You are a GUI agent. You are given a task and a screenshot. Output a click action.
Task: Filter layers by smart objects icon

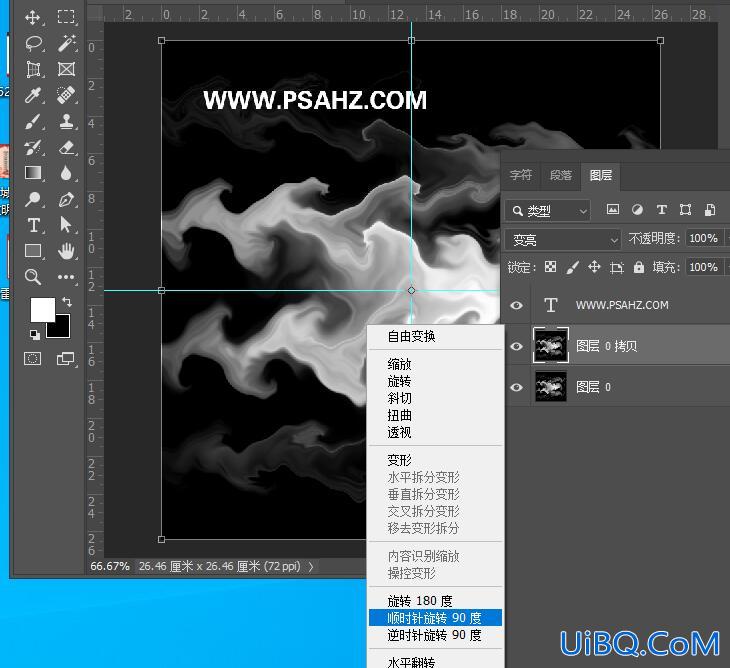(x=710, y=209)
